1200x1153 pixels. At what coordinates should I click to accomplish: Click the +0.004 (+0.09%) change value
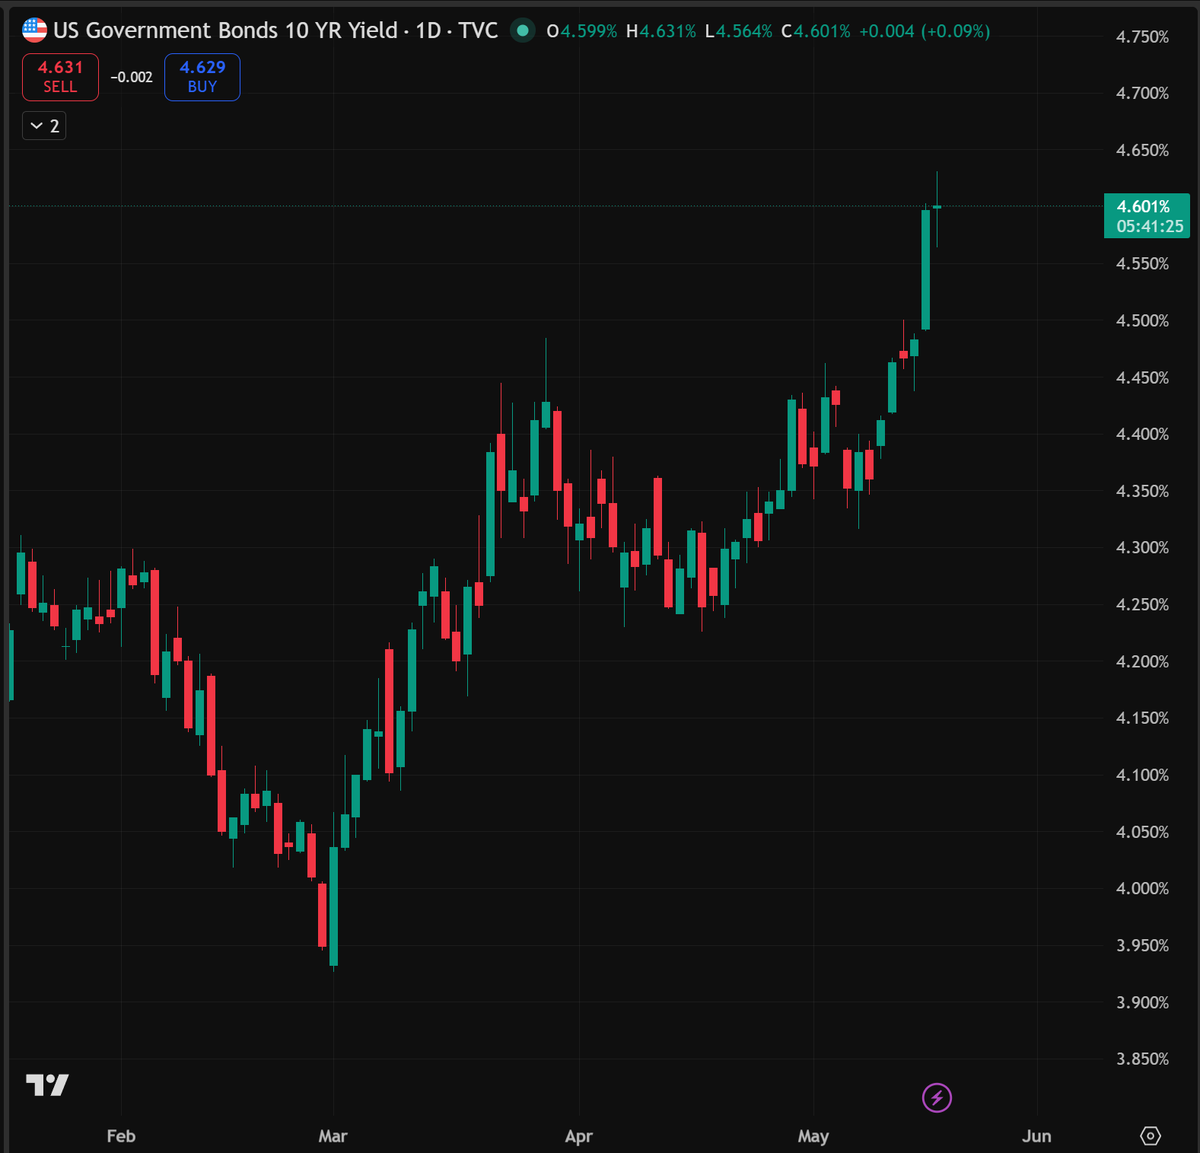(925, 32)
